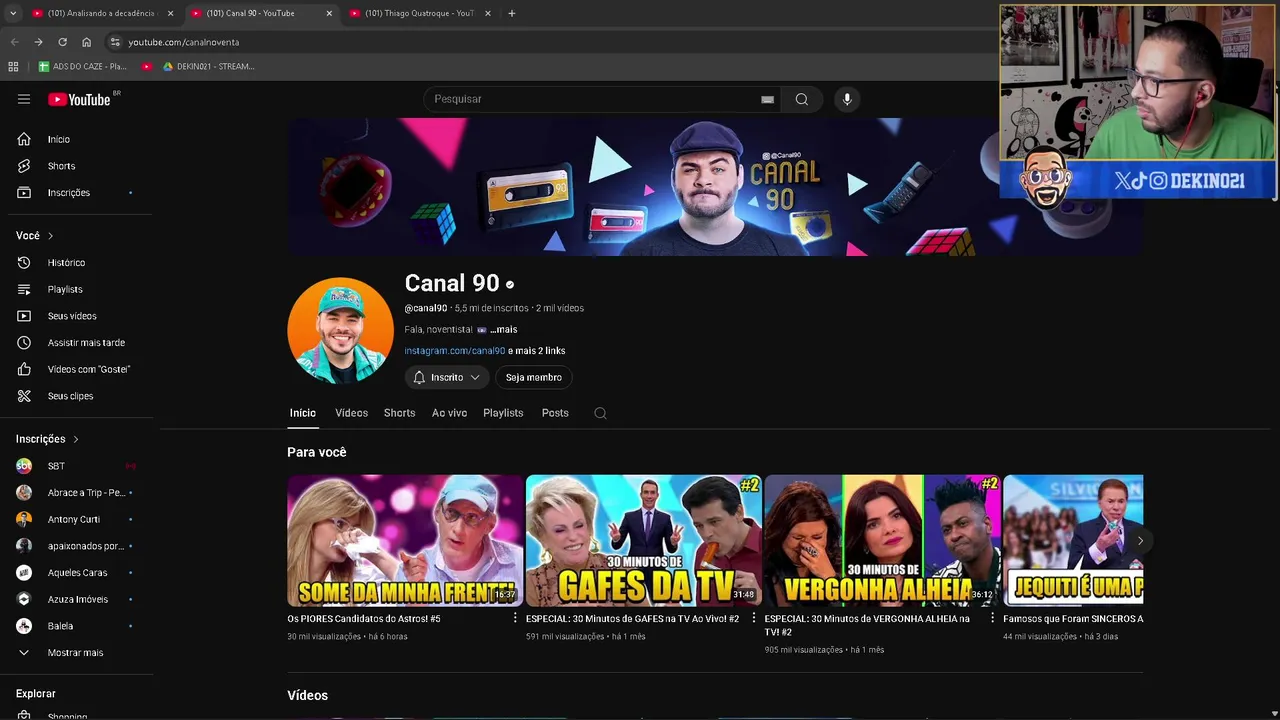Open DEKIN021 STREAM bookmark
This screenshot has width=1280, height=720.
coord(208,66)
